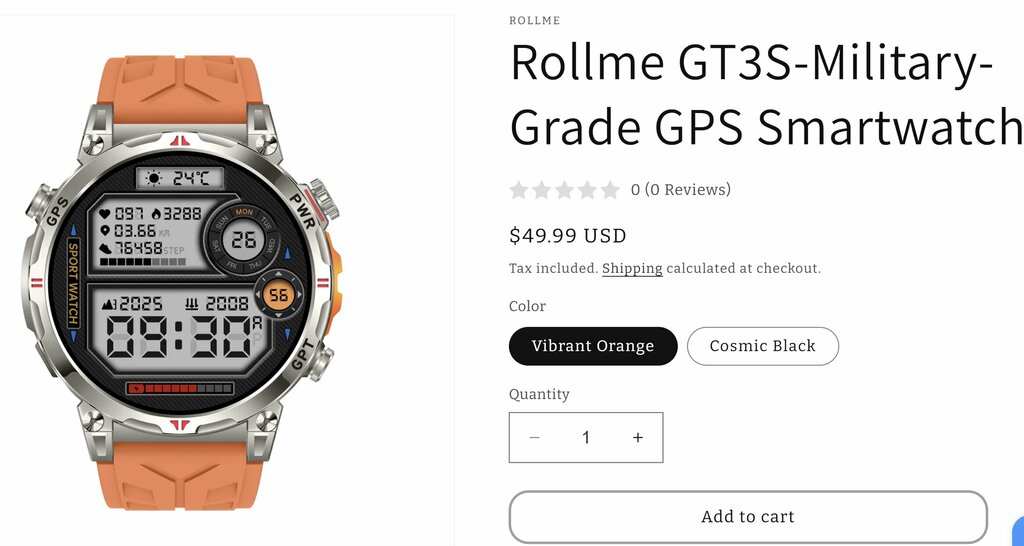
Task: Choose the Cosmic Black color option
Action: pyautogui.click(x=762, y=346)
